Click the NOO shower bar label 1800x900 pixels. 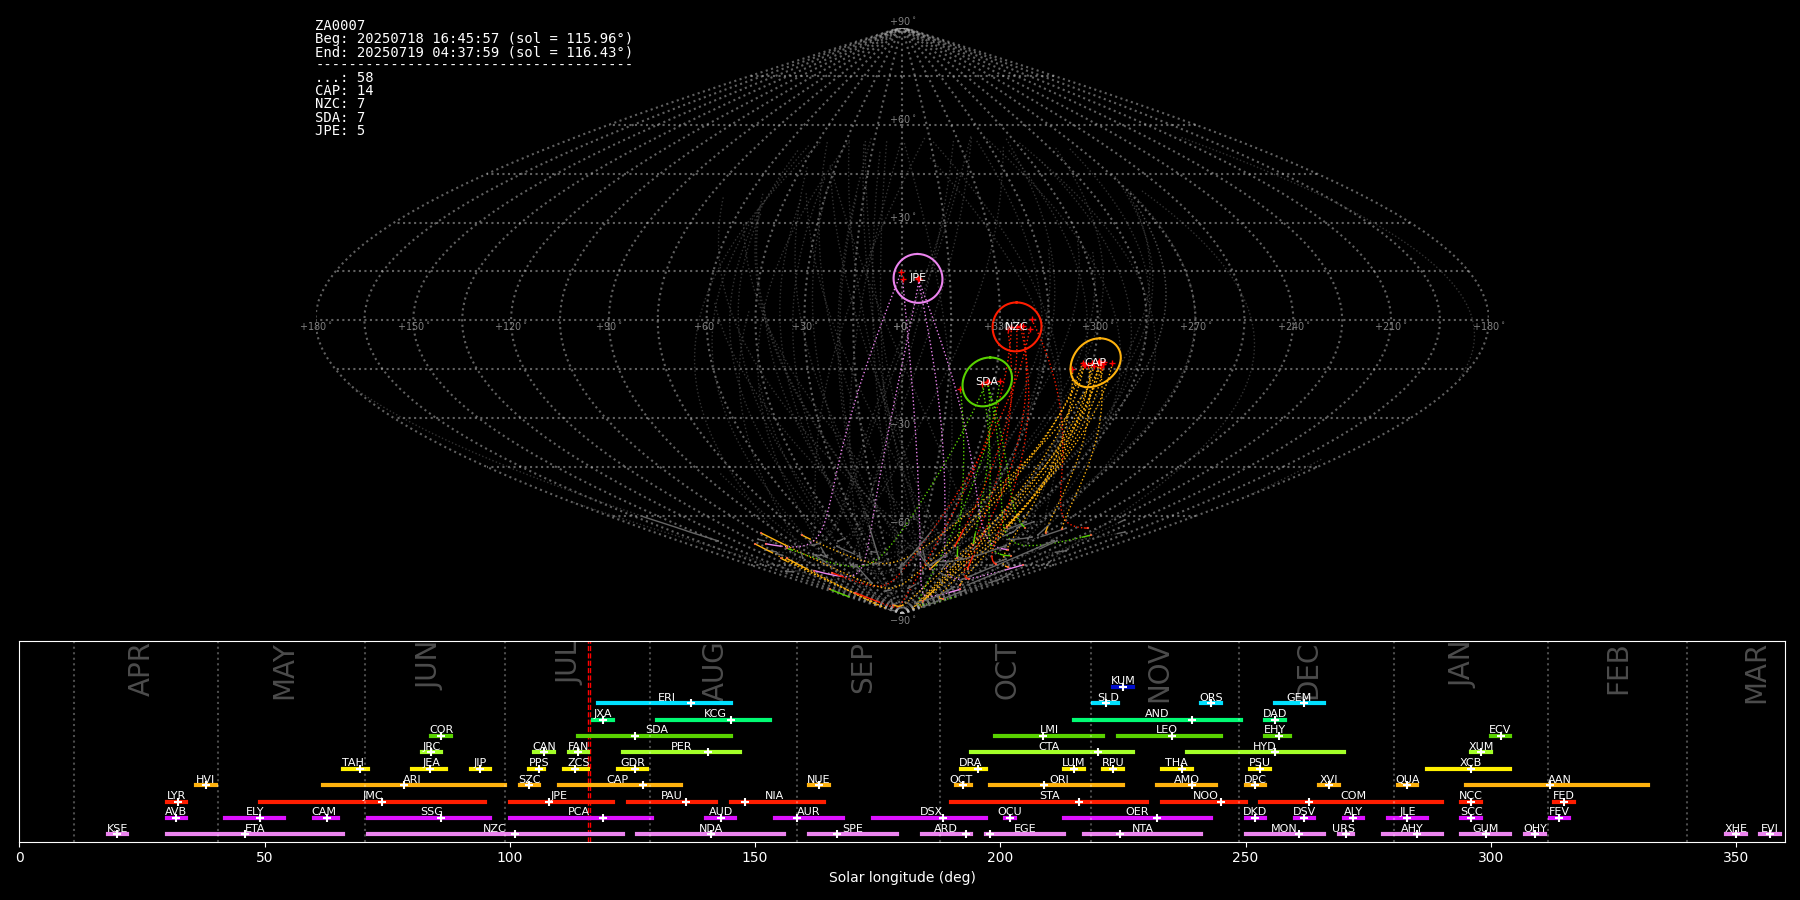pos(1206,796)
